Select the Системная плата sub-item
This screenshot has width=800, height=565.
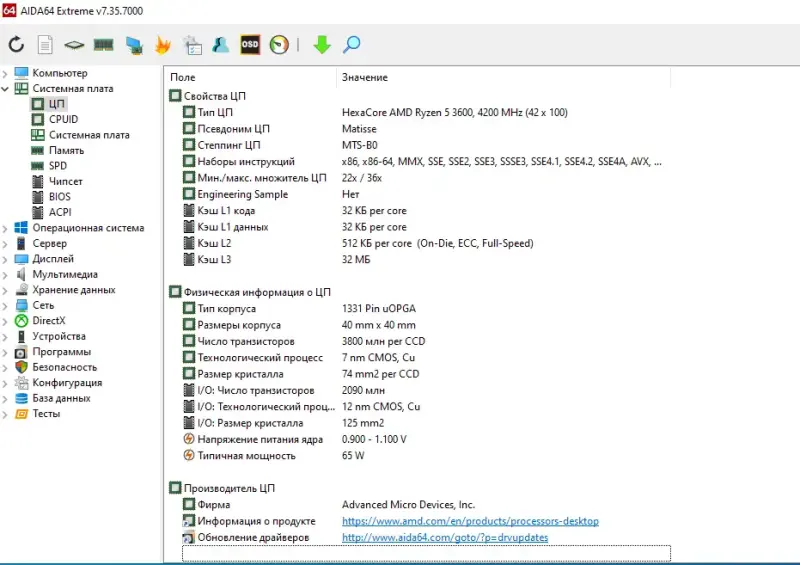pyautogui.click(x=89, y=135)
